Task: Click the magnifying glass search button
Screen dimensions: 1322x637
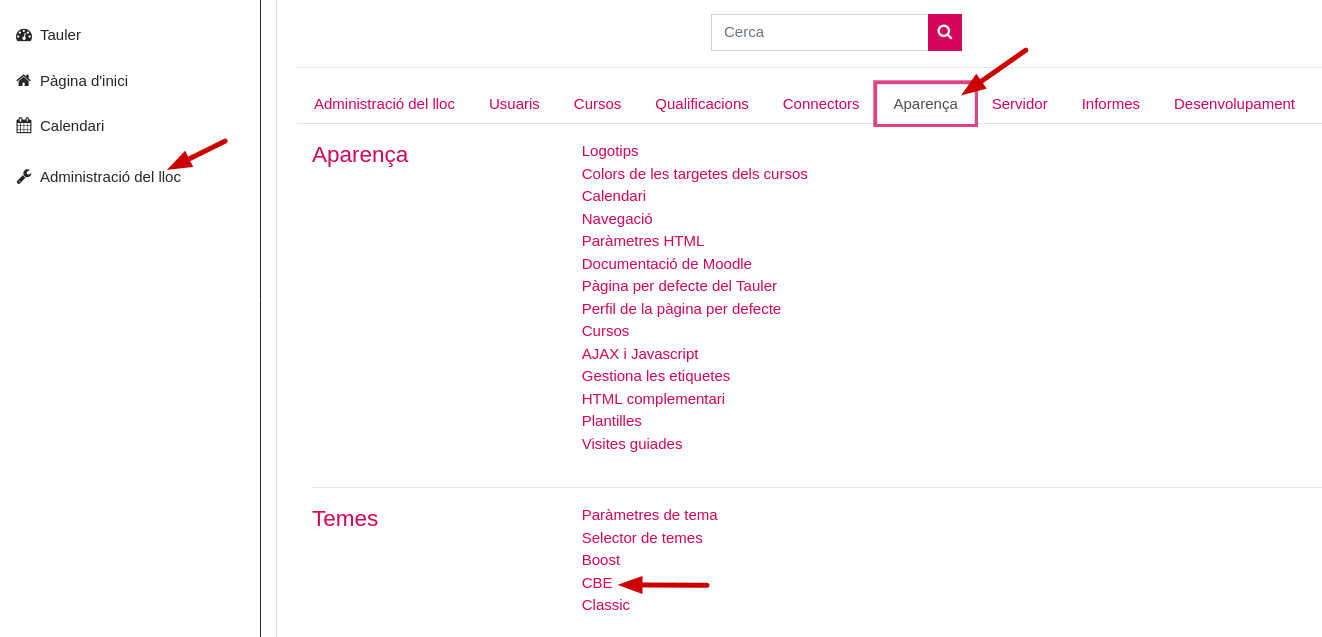Action: coord(945,32)
